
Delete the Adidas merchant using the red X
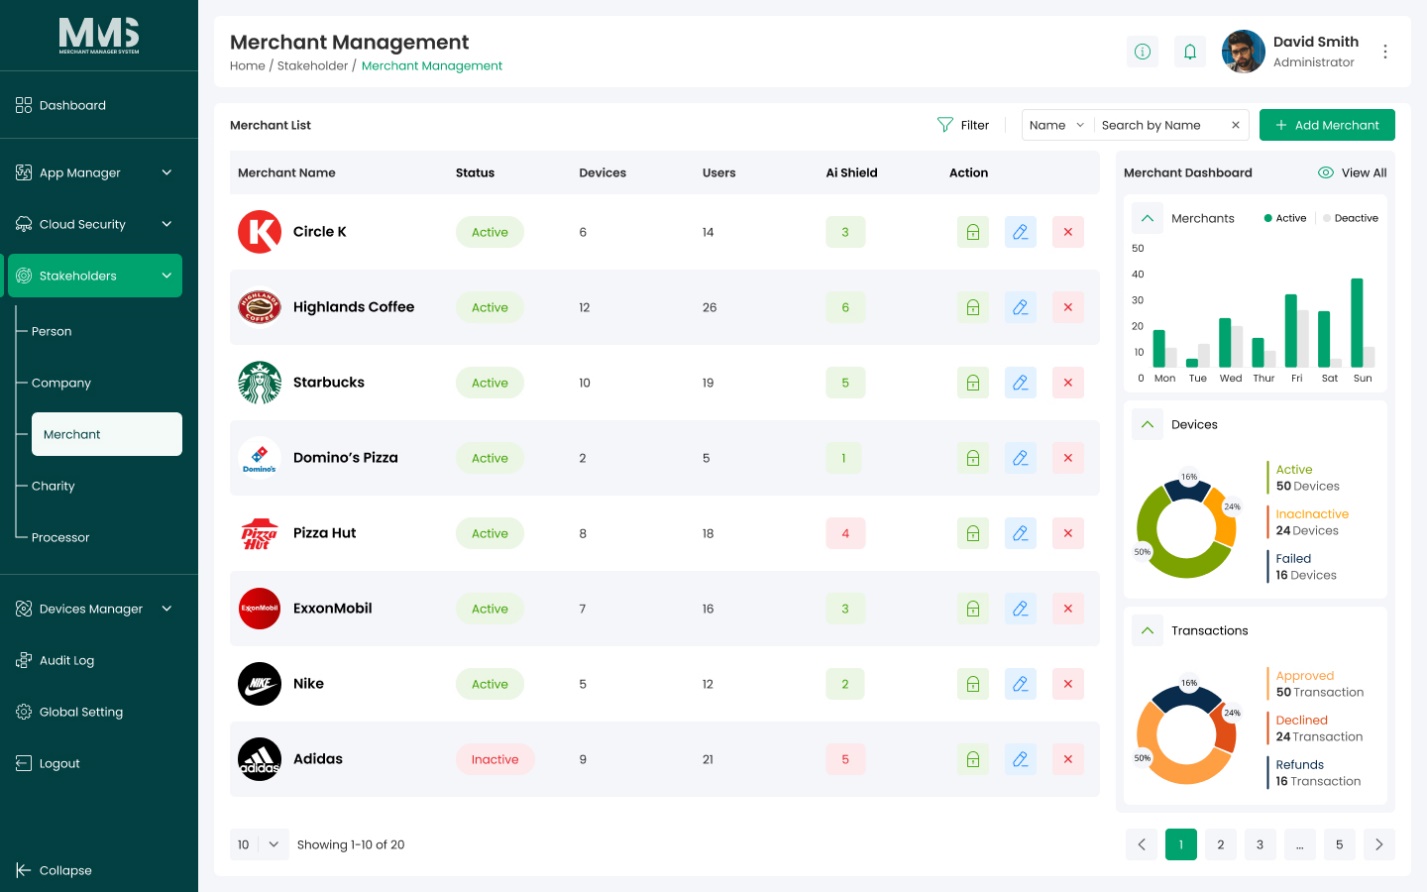coord(1068,759)
